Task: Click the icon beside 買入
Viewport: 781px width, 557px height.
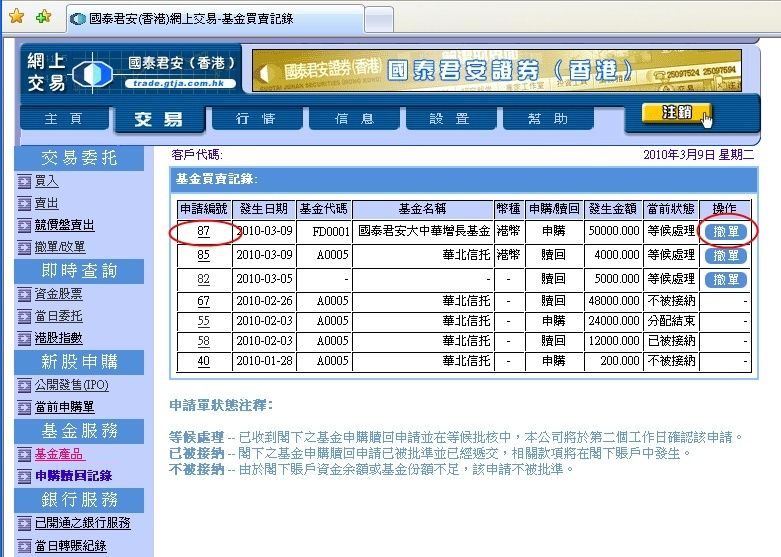Action: (24, 182)
